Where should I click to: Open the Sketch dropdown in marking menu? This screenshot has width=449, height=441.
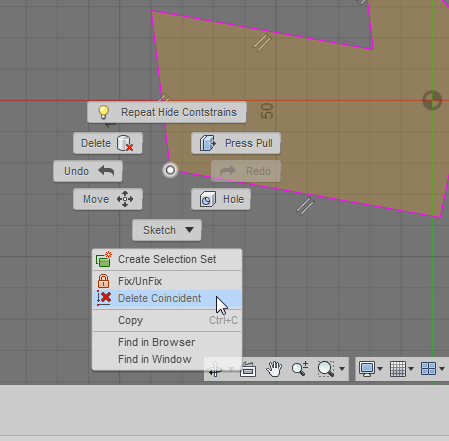[167, 230]
